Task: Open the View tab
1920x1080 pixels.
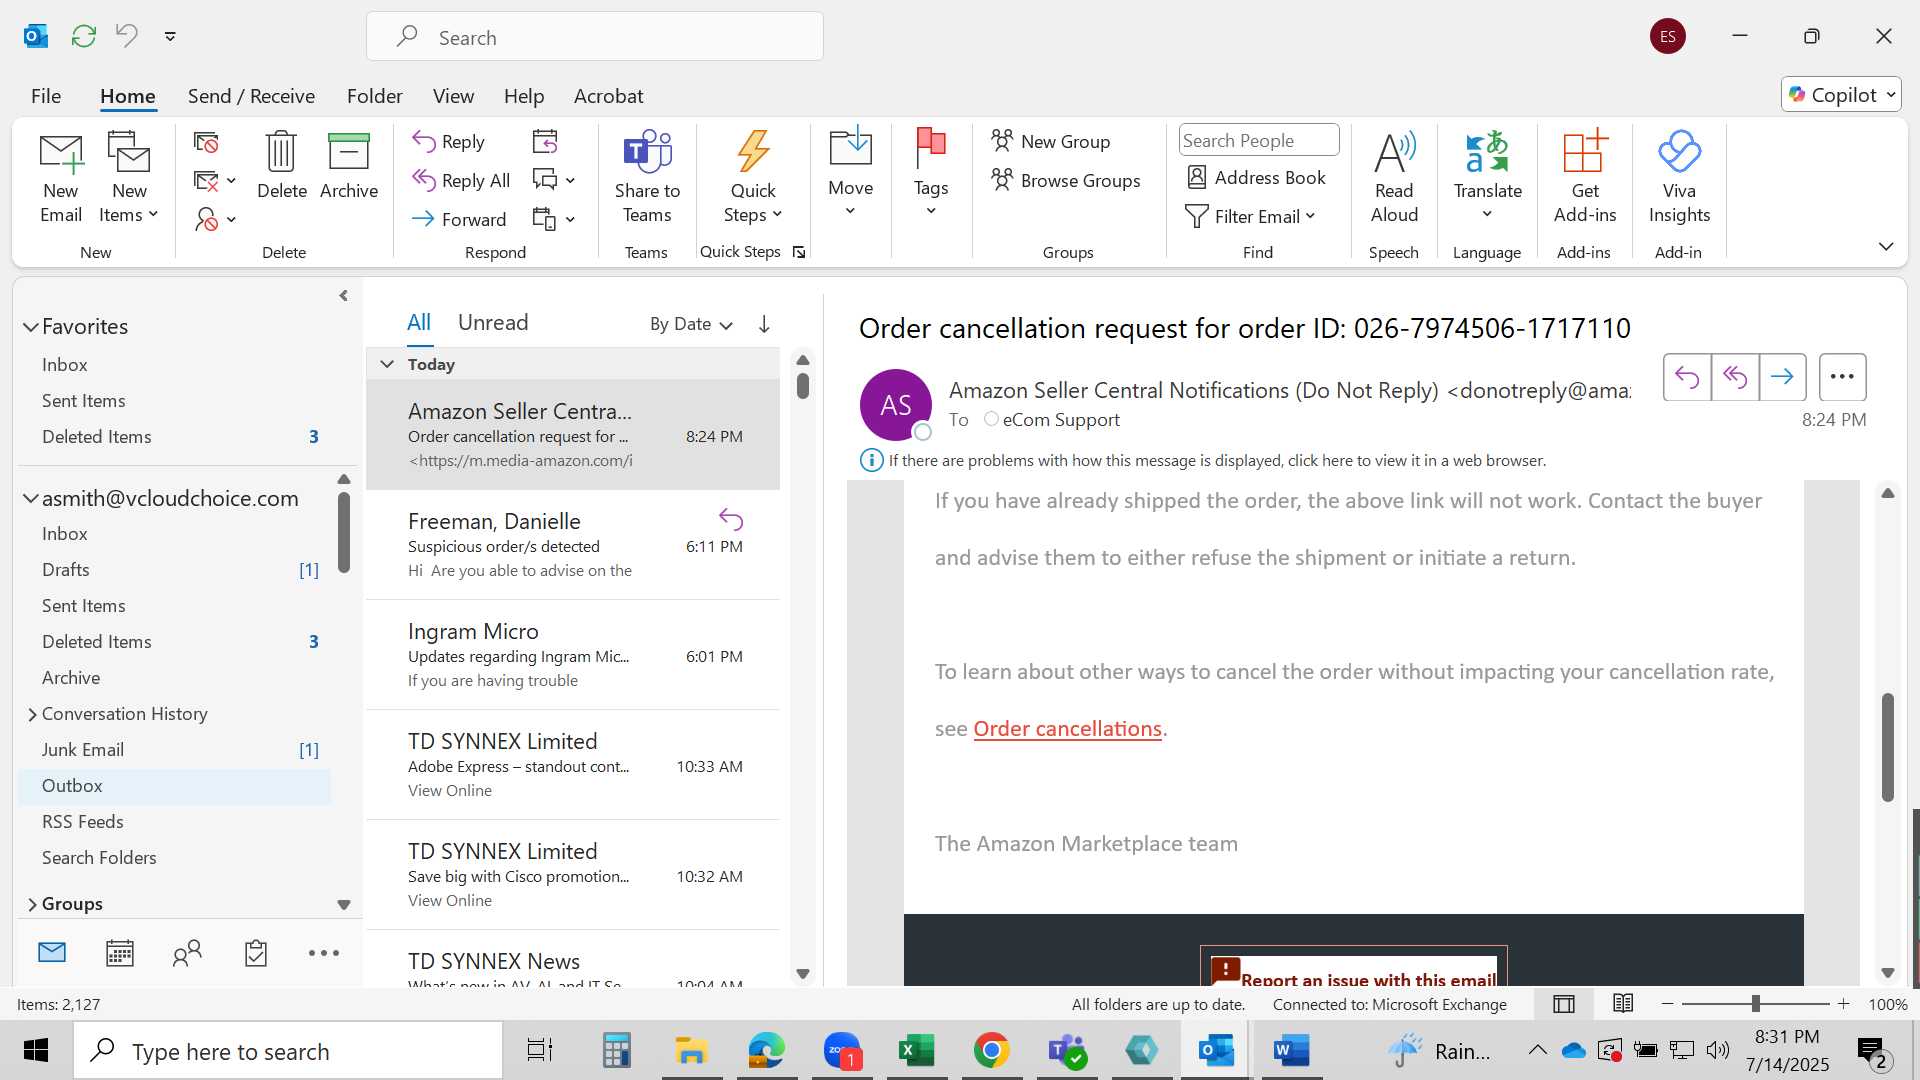Action: pyautogui.click(x=453, y=96)
